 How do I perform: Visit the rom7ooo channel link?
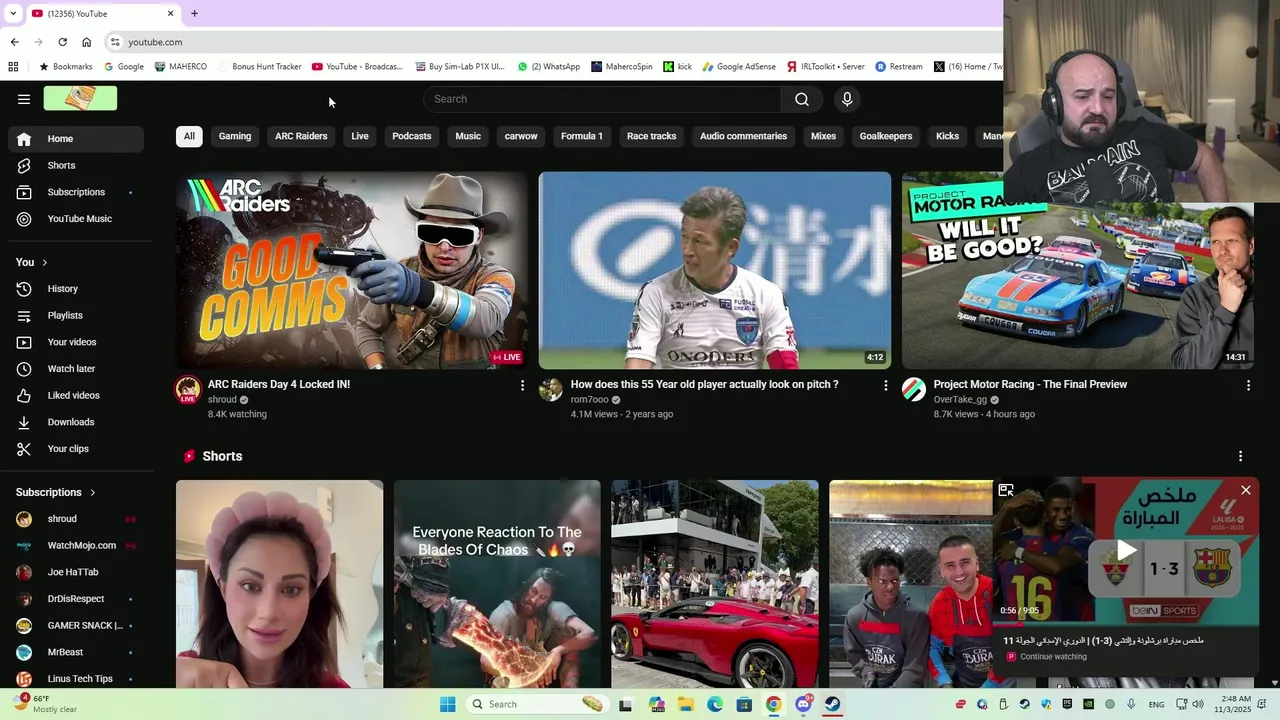click(589, 400)
